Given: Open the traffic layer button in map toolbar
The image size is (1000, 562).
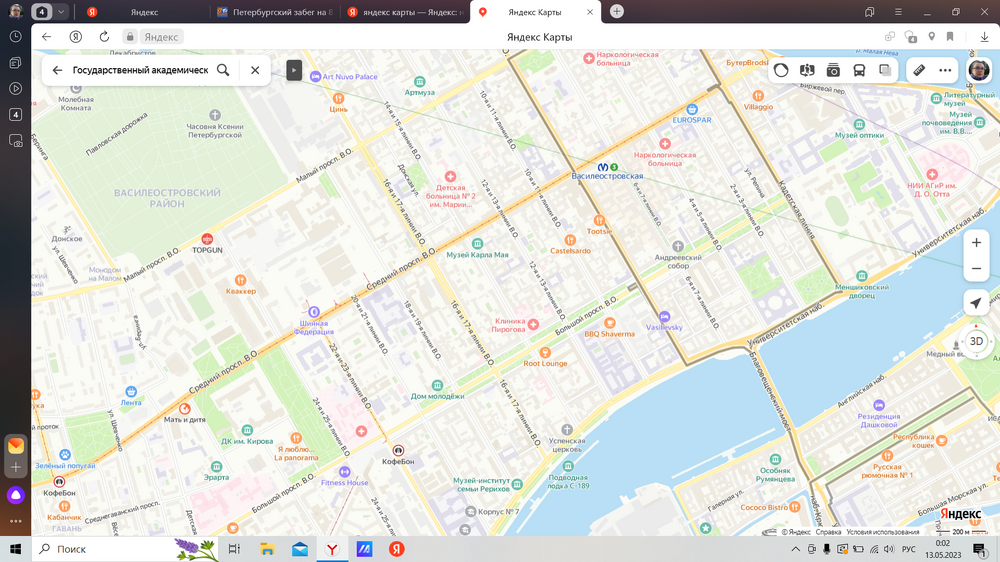Looking at the screenshot, I should point(781,70).
